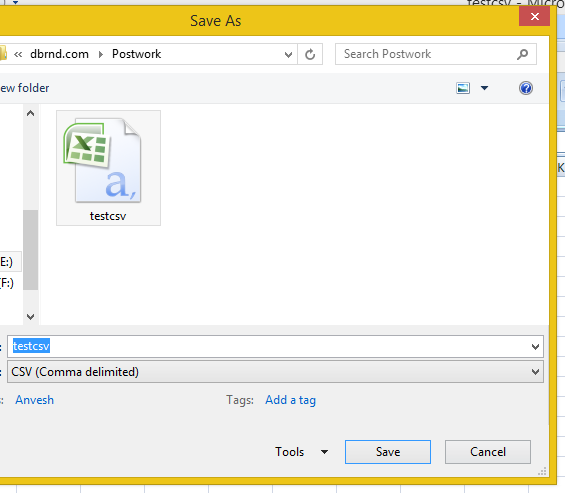
Task: Click the Add a tag link
Action: (290, 400)
